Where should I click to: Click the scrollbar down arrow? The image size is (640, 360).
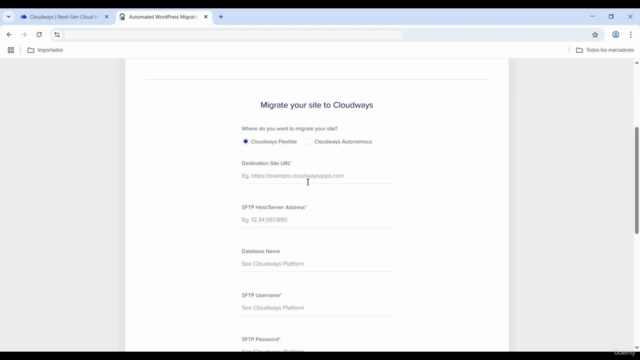(x=636, y=348)
